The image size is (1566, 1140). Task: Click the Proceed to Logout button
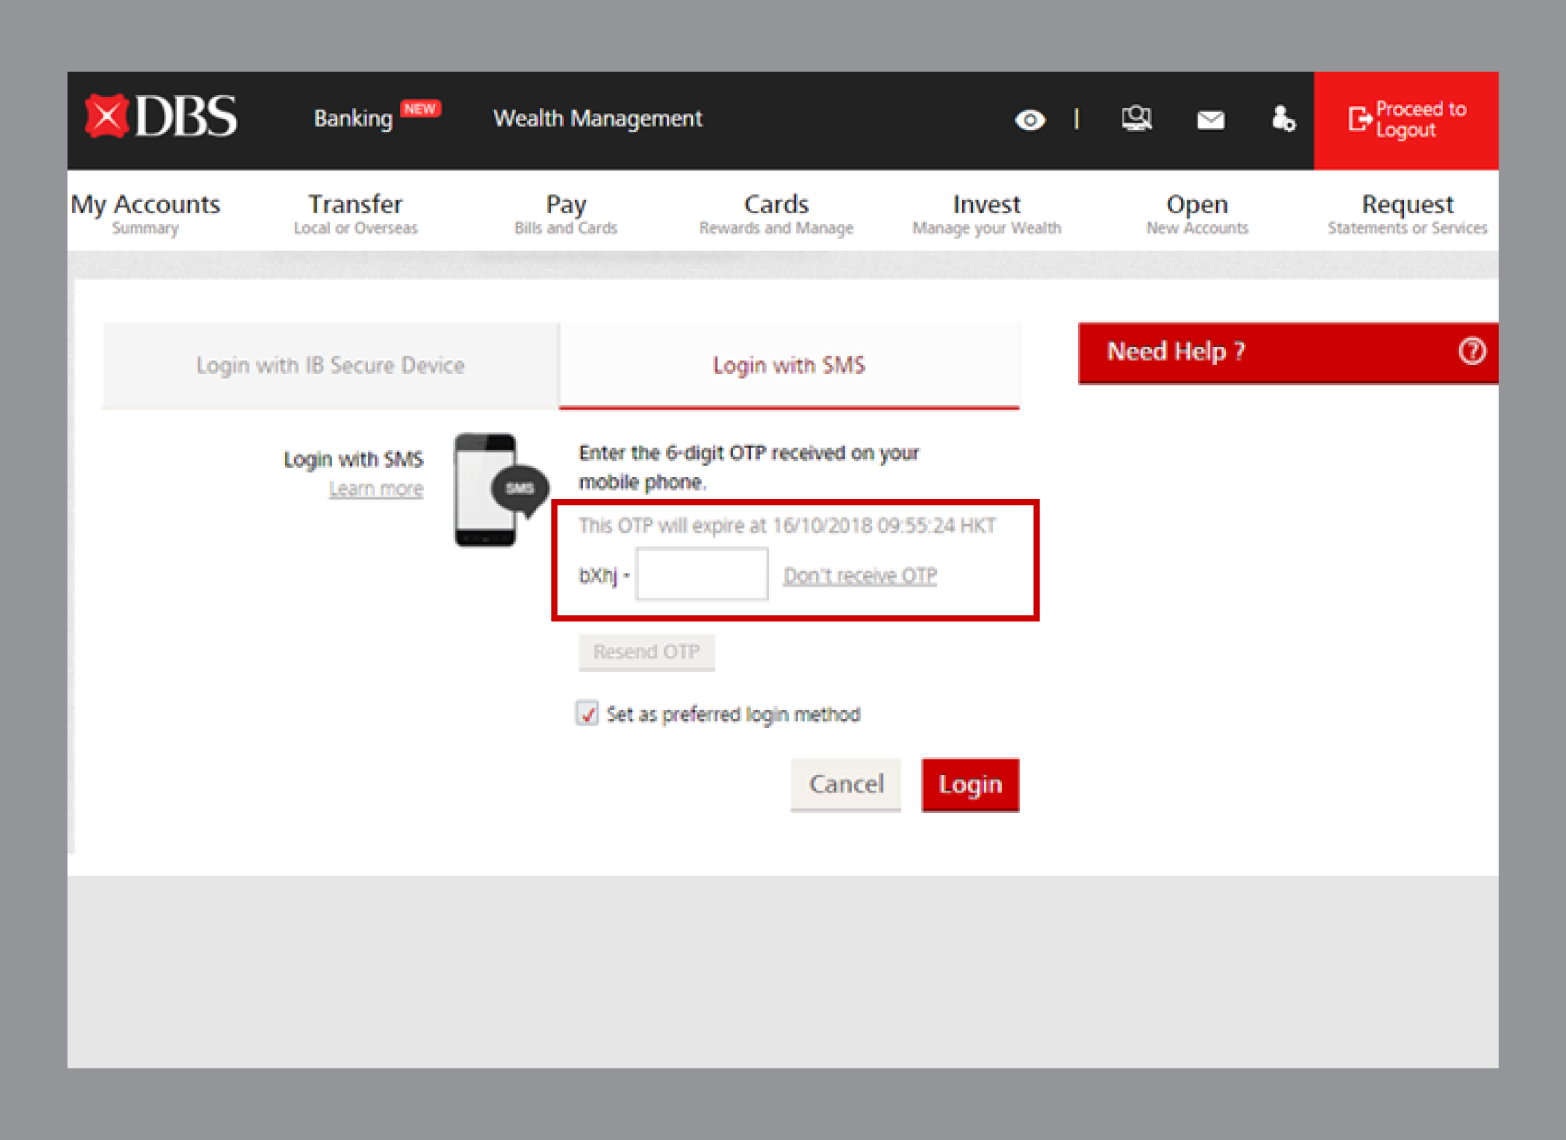[x=1405, y=120]
